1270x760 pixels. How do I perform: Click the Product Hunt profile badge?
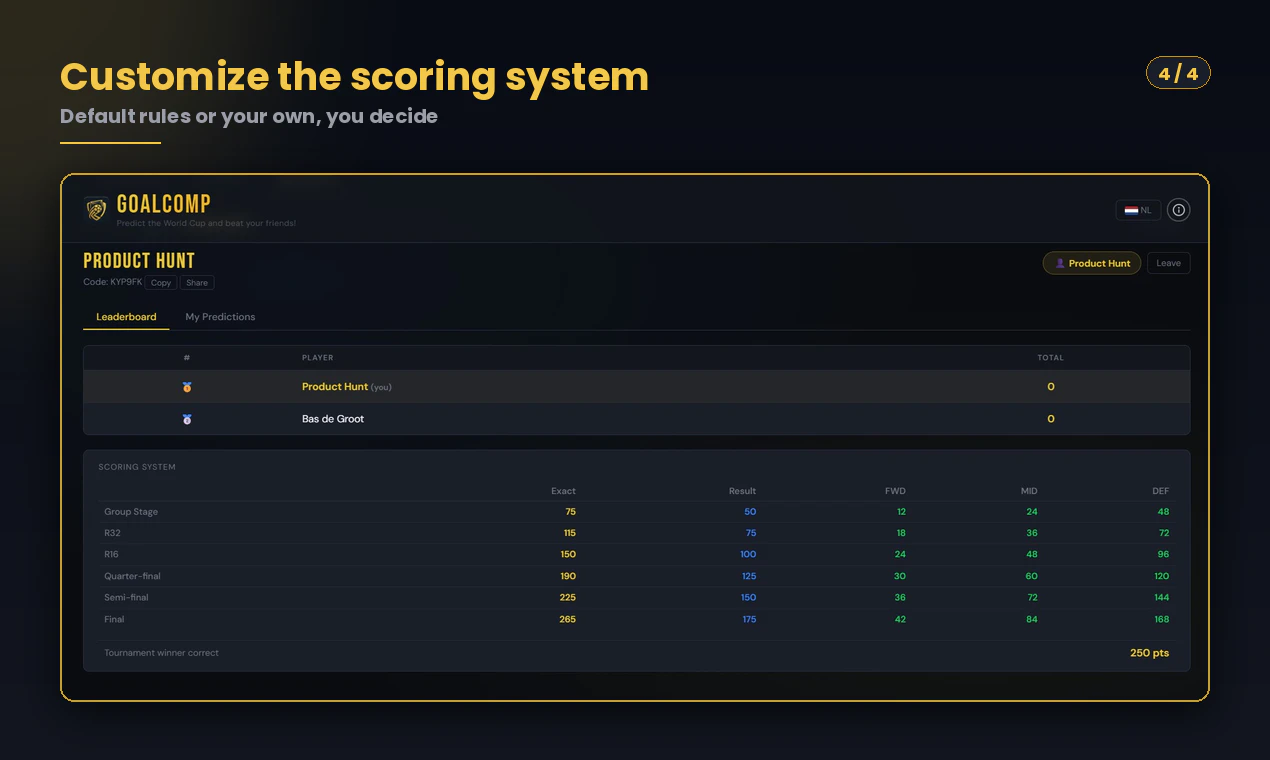pyautogui.click(x=1091, y=263)
